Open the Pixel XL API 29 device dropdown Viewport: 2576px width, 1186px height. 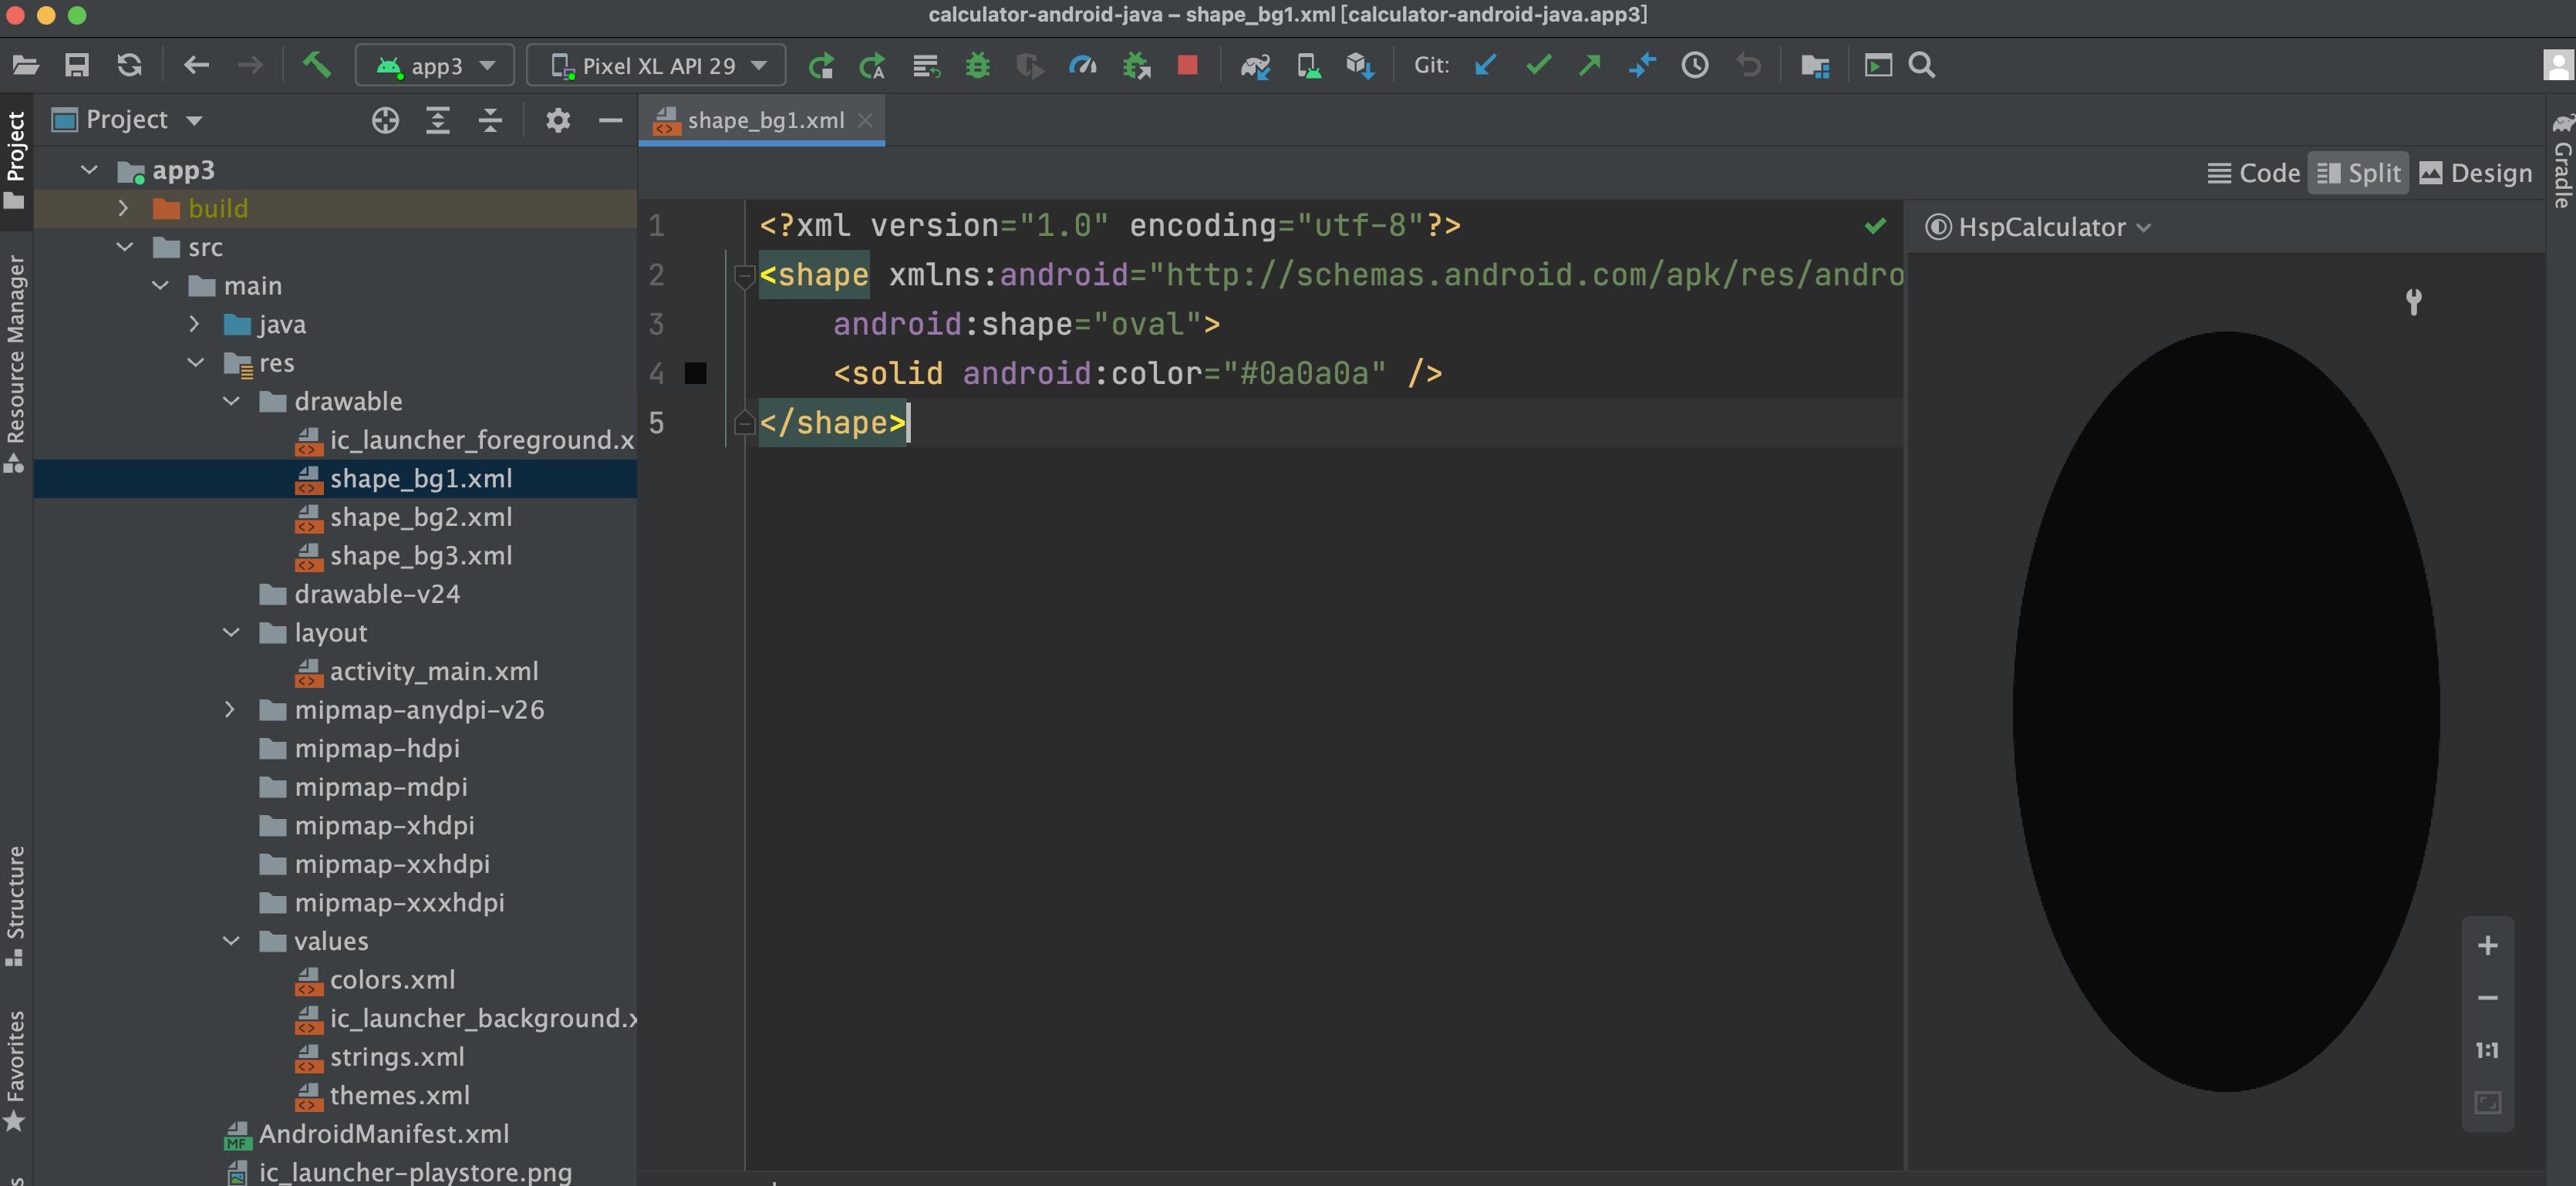coord(656,66)
